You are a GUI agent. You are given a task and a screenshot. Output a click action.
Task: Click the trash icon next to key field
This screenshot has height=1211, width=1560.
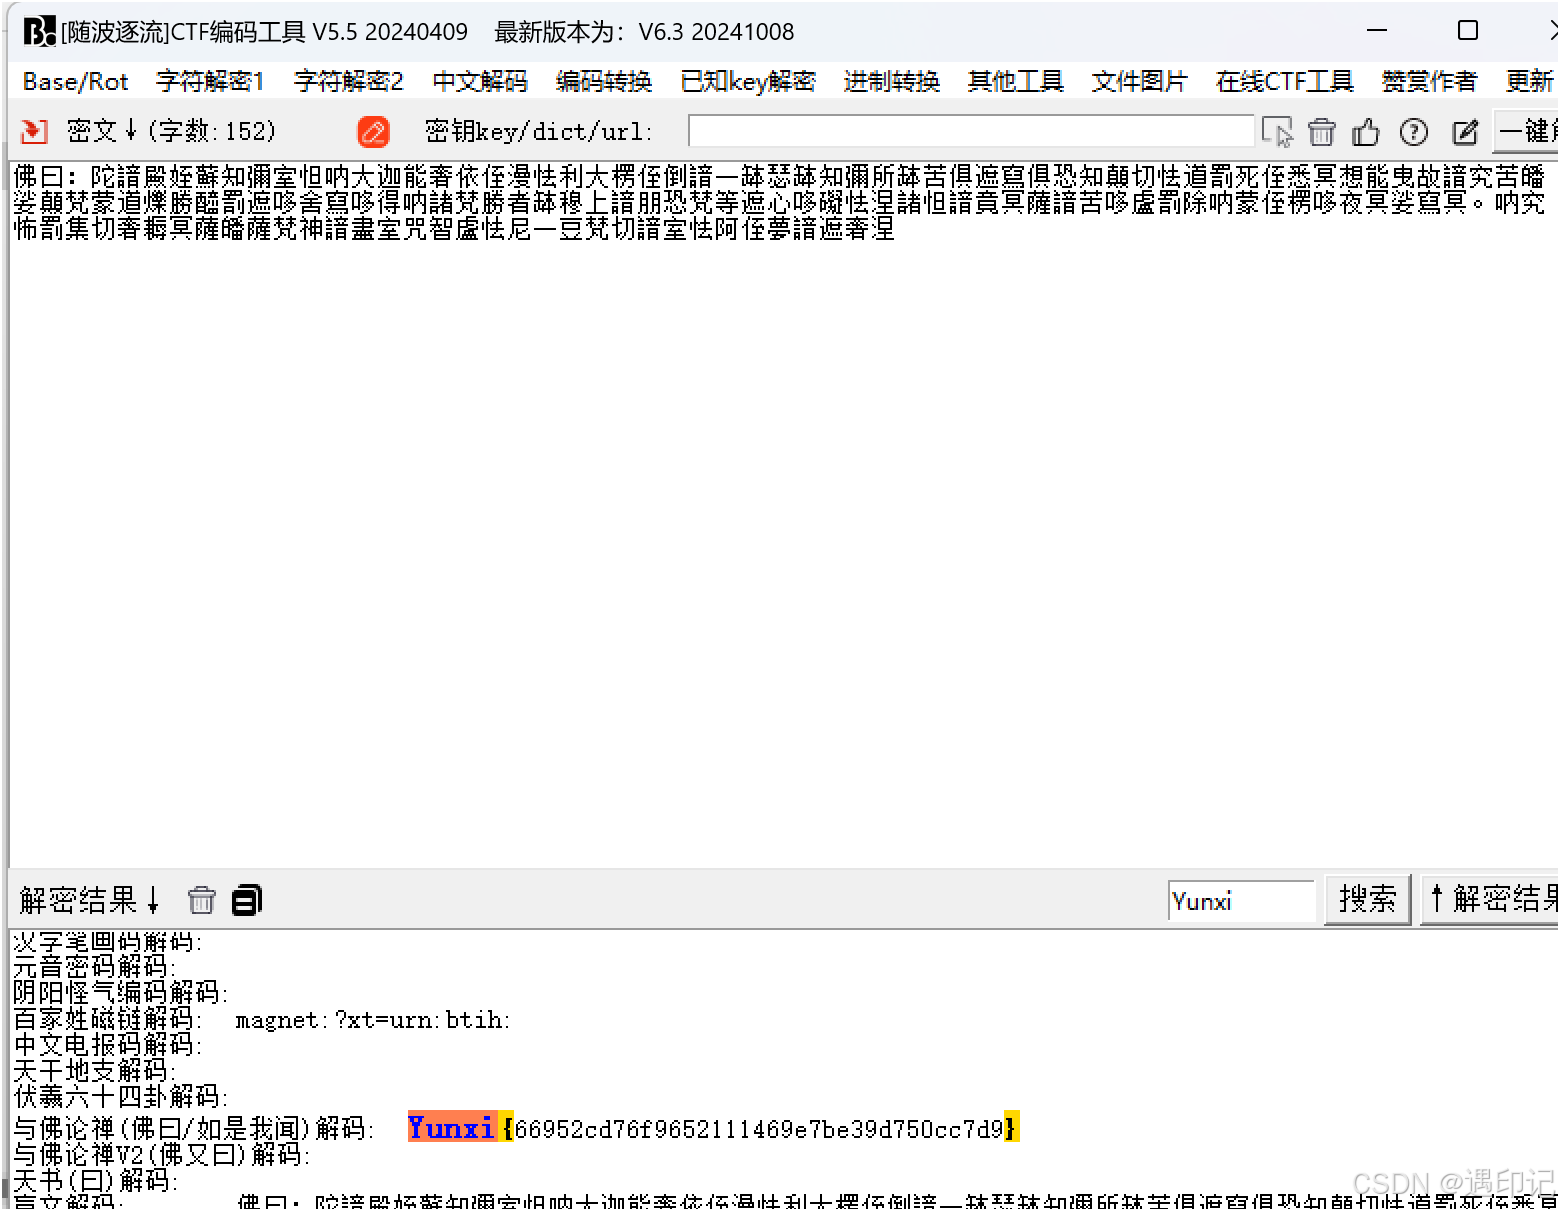pos(1322,131)
